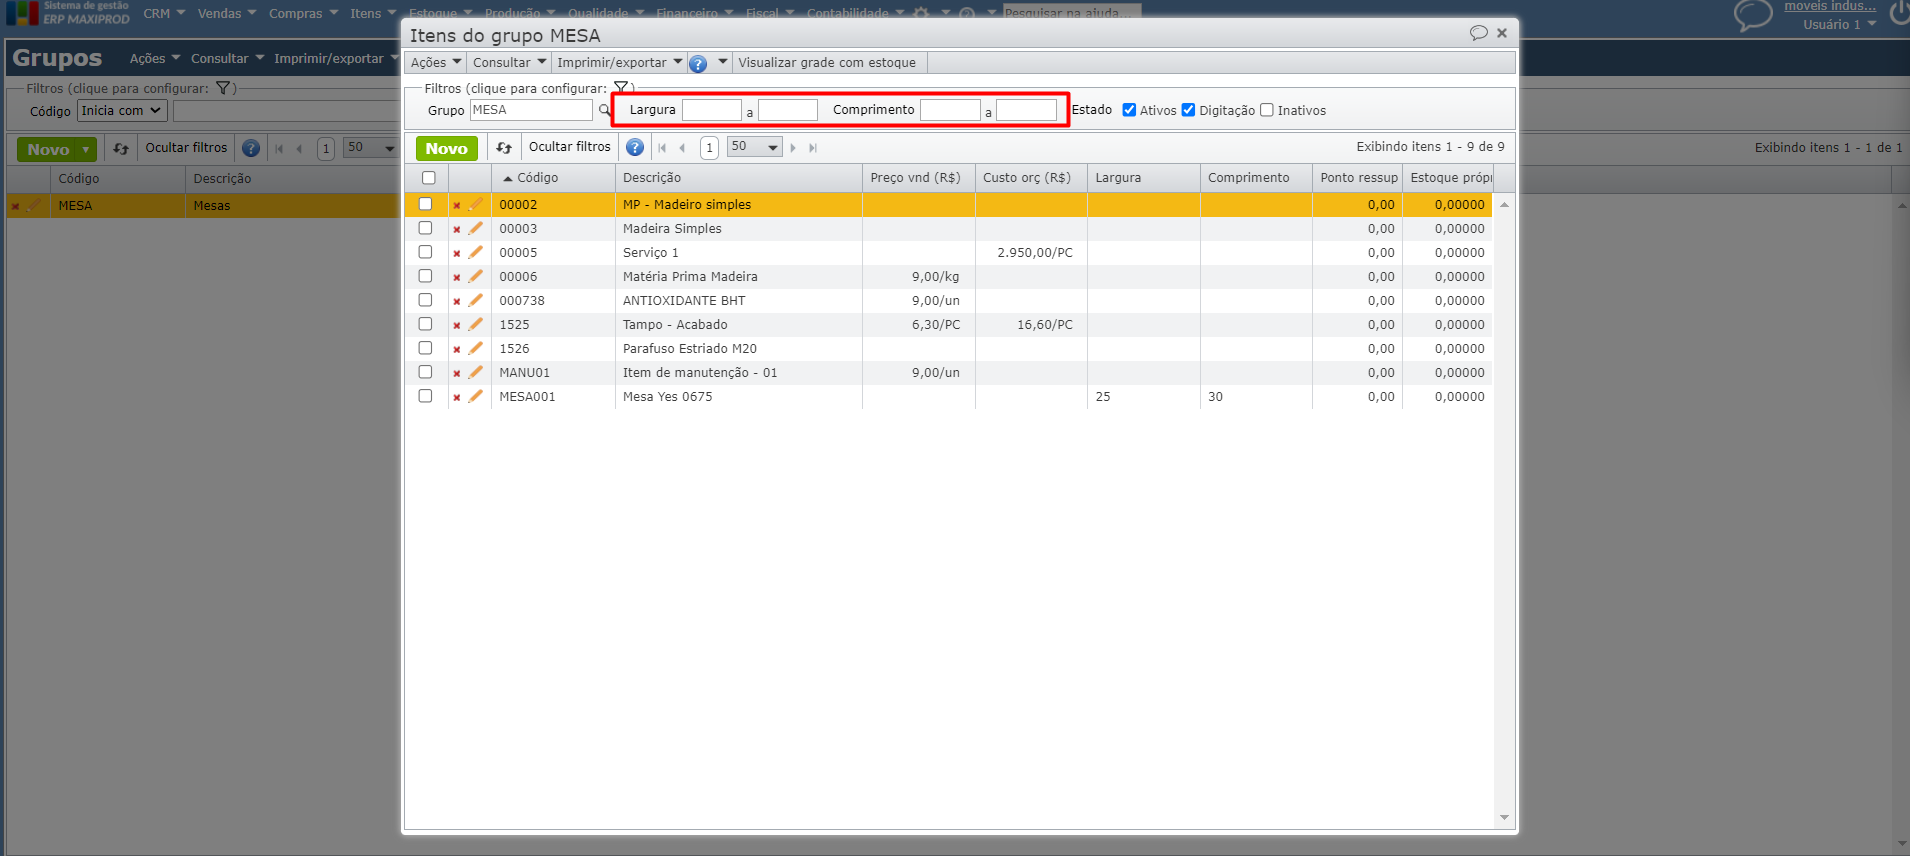Expand the arrow next to dialog help icon

pyautogui.click(x=722, y=62)
